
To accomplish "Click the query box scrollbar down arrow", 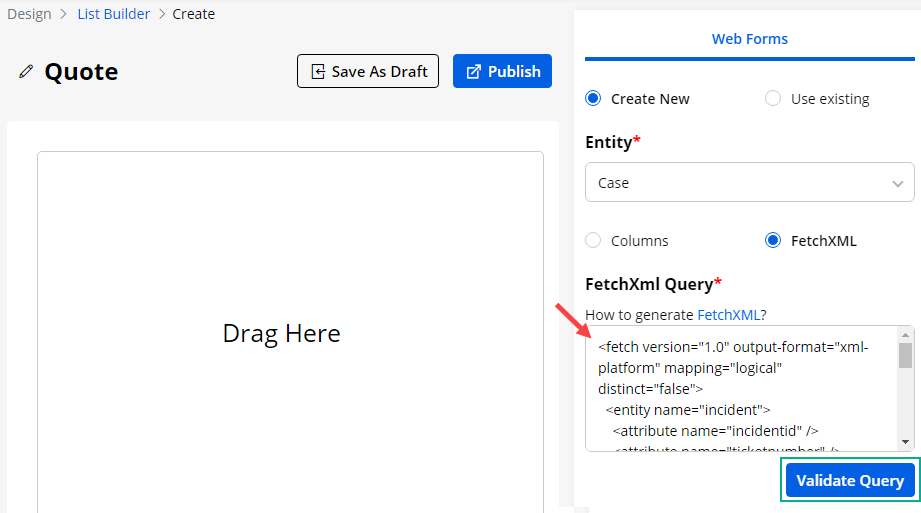I will [904, 441].
